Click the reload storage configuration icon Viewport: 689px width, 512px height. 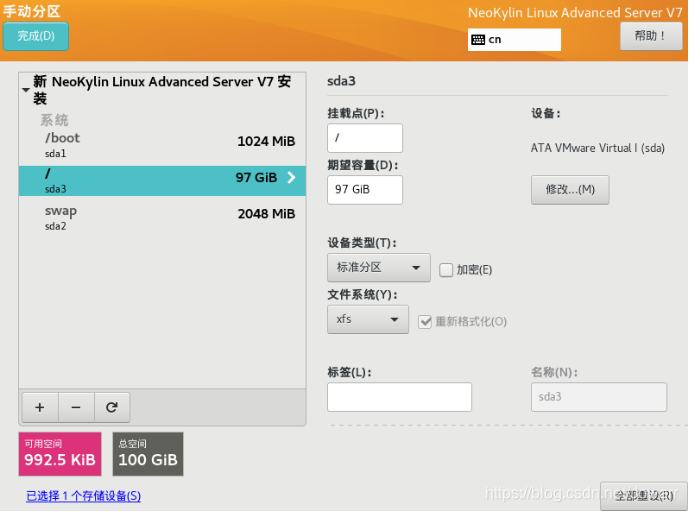(112, 407)
